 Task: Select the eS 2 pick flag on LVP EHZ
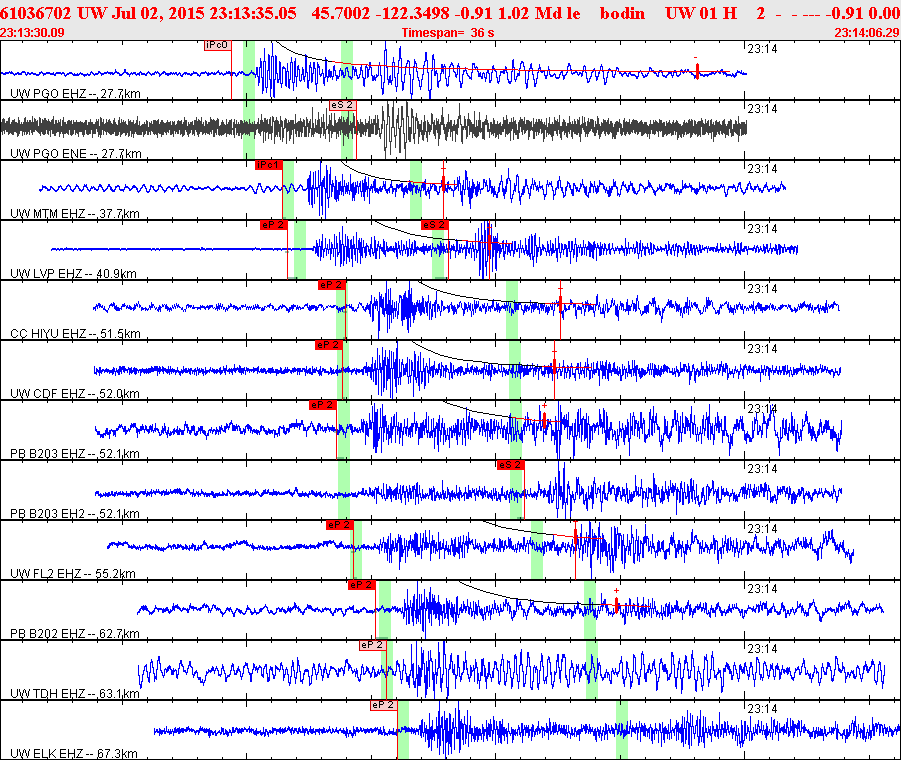434,225
